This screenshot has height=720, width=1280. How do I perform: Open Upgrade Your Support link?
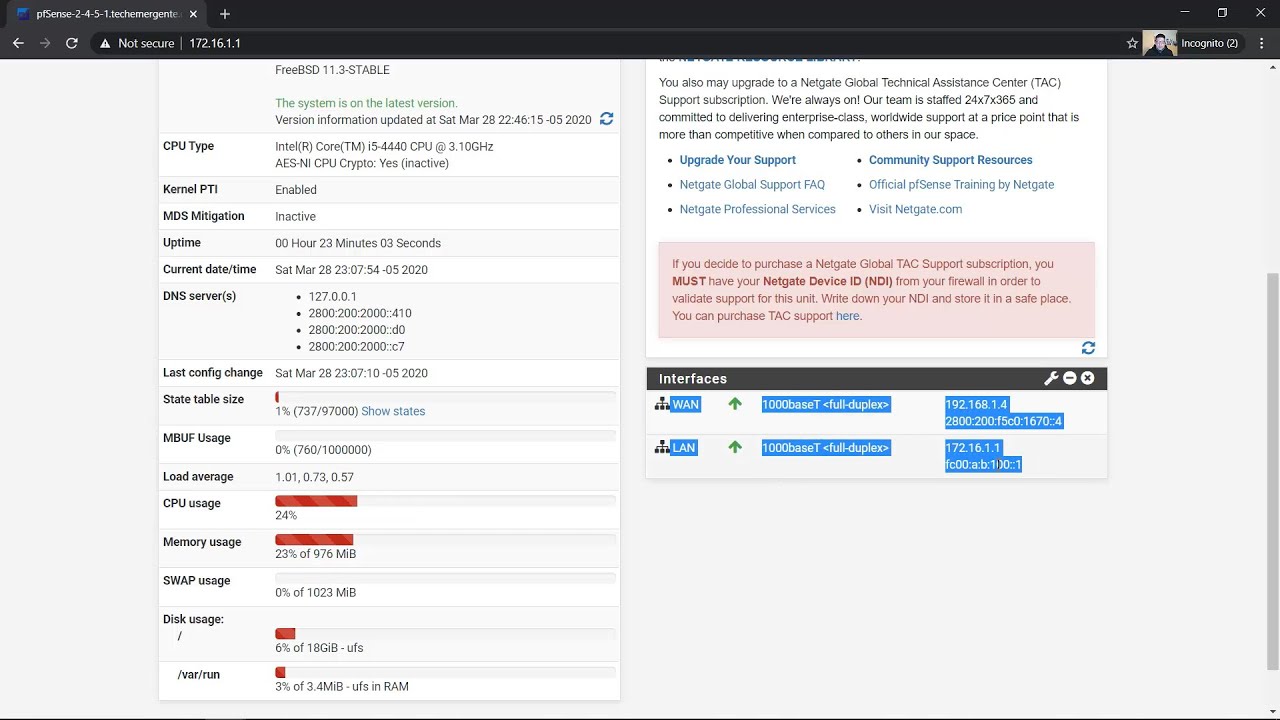(x=737, y=160)
